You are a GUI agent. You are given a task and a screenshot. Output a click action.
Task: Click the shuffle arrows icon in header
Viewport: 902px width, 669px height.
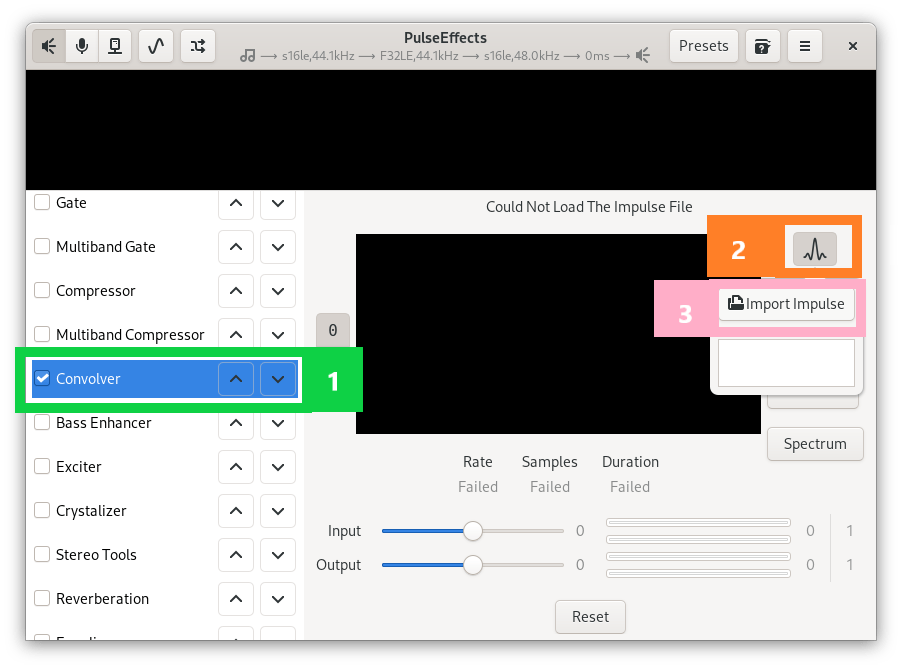point(198,46)
